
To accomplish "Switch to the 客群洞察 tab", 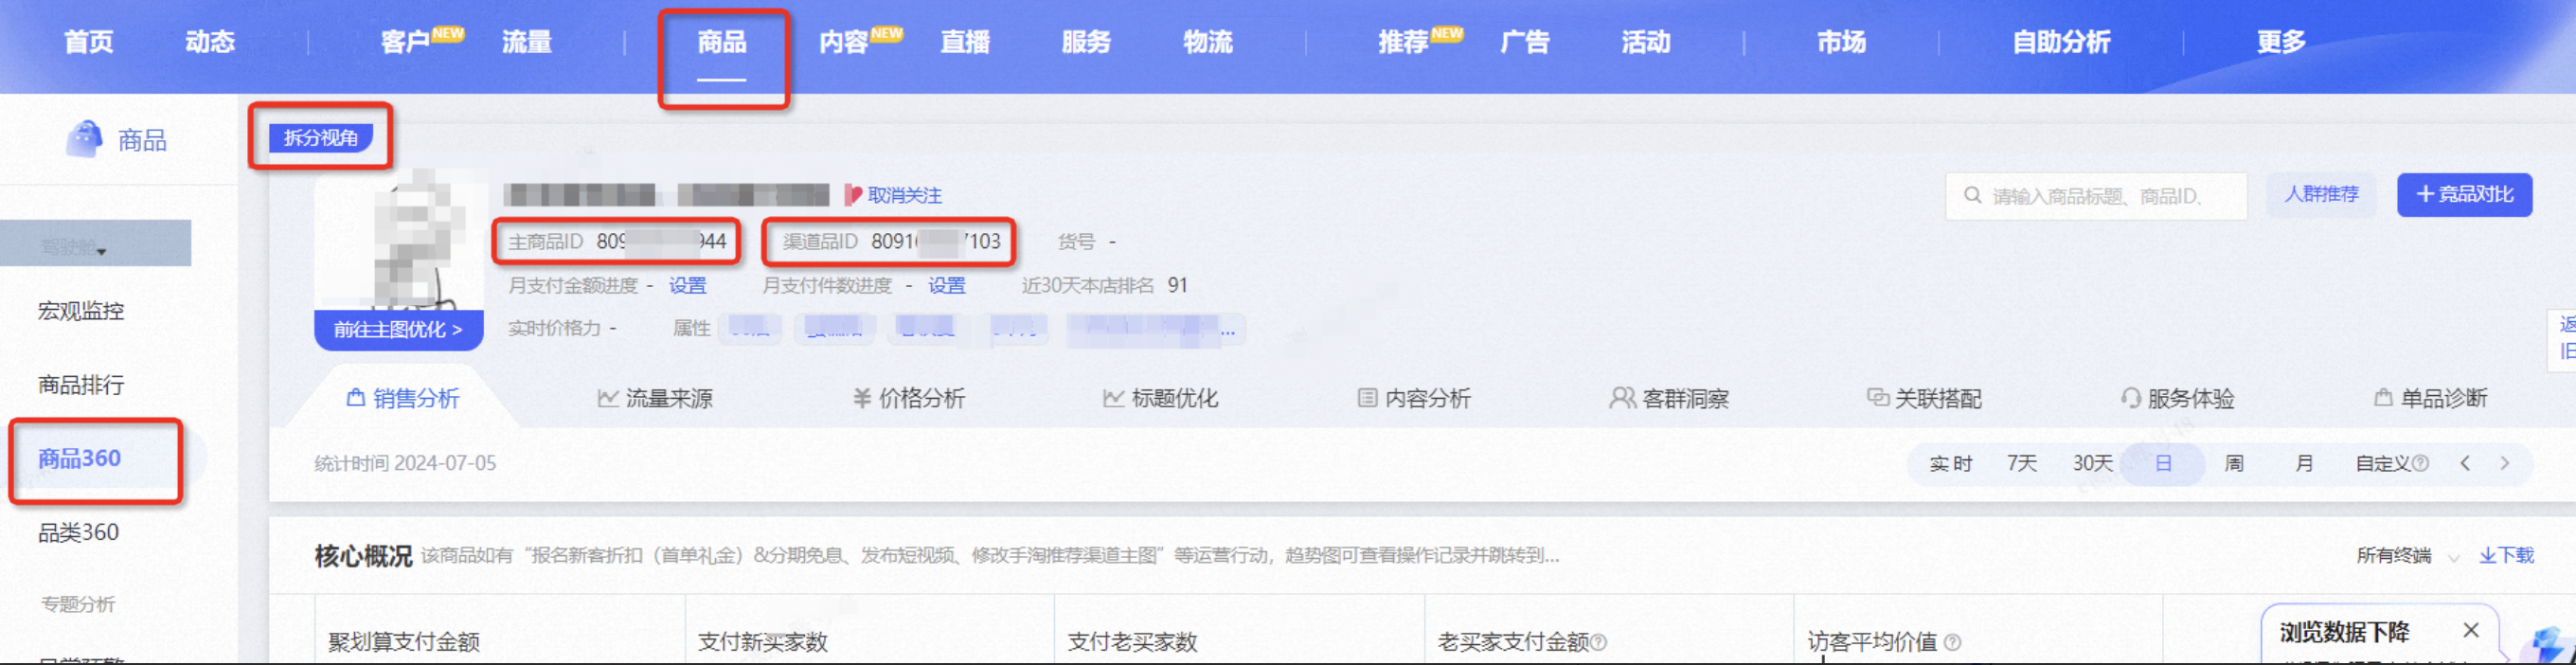I will point(1669,398).
